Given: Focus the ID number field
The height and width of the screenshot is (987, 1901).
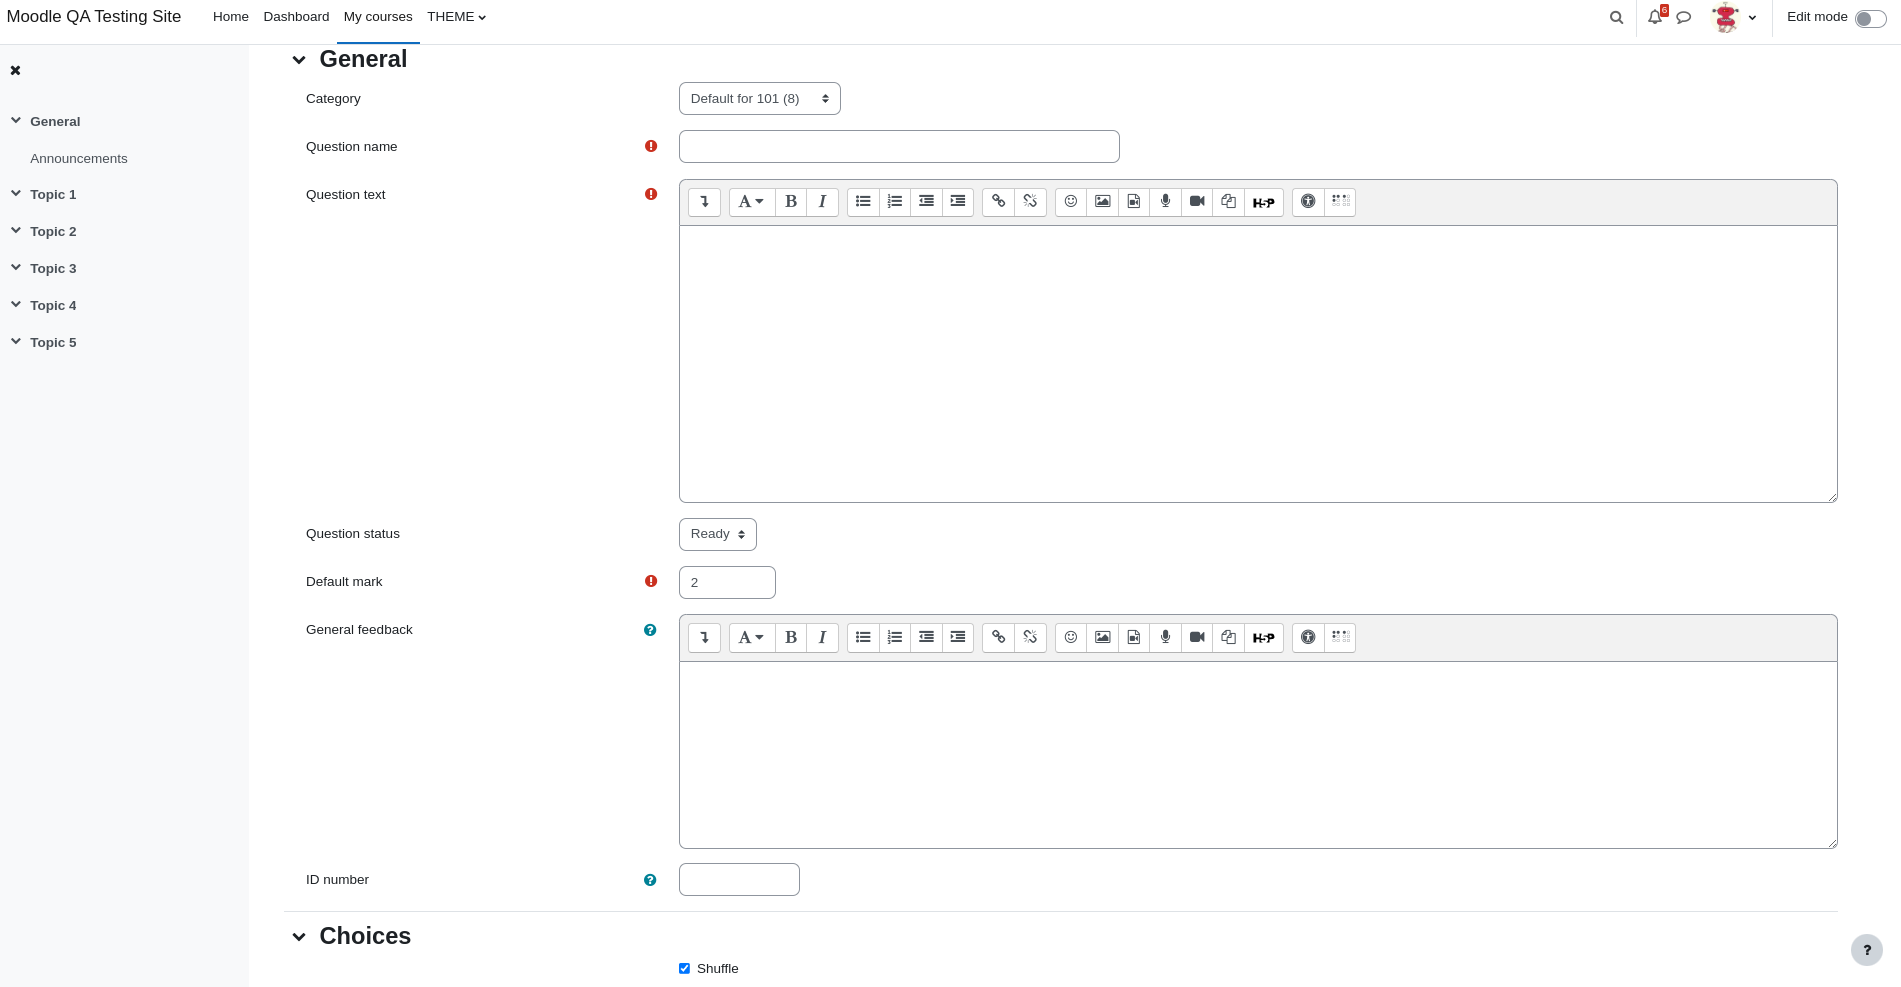Looking at the screenshot, I should tap(739, 880).
